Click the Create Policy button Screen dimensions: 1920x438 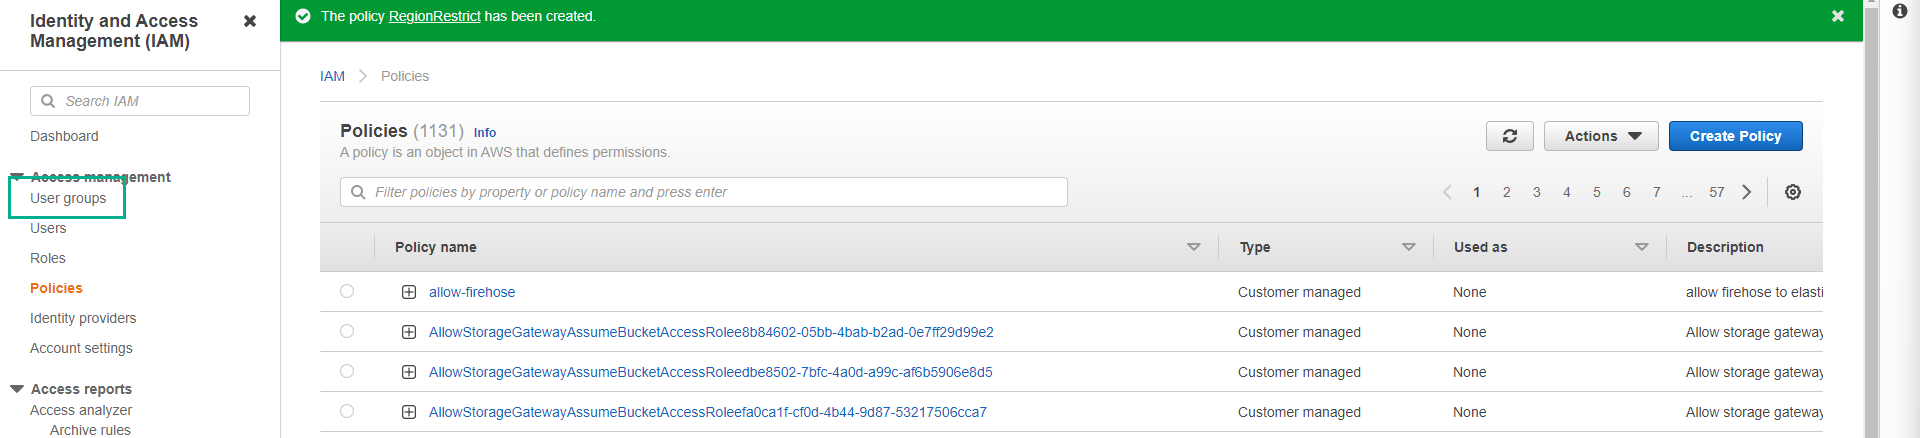(1735, 136)
